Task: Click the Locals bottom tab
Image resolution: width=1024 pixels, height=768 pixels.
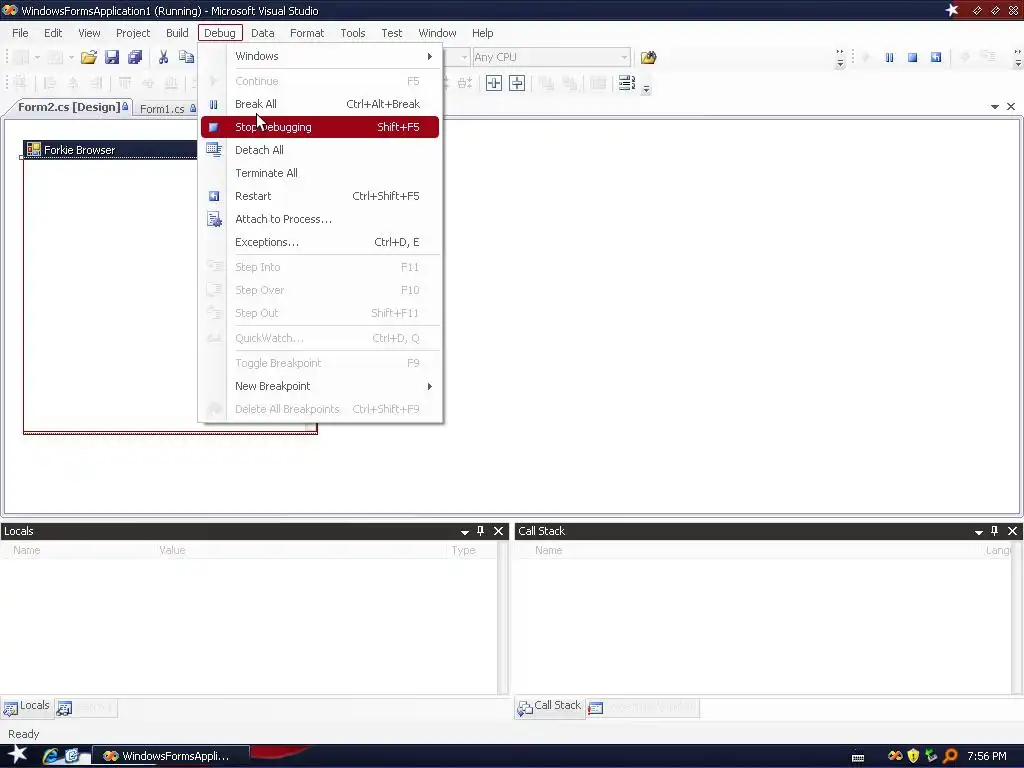Action: (27, 707)
